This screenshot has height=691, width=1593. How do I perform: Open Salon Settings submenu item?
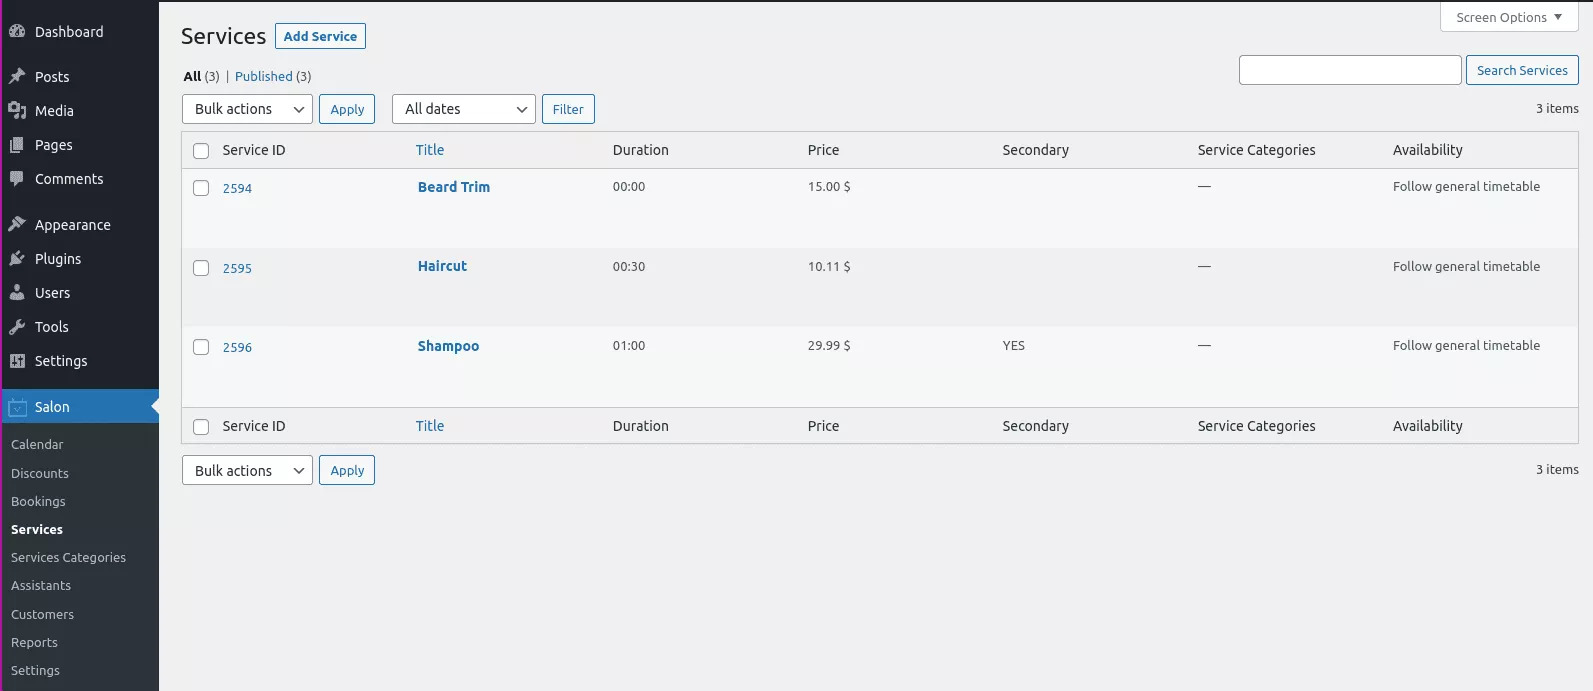point(35,670)
